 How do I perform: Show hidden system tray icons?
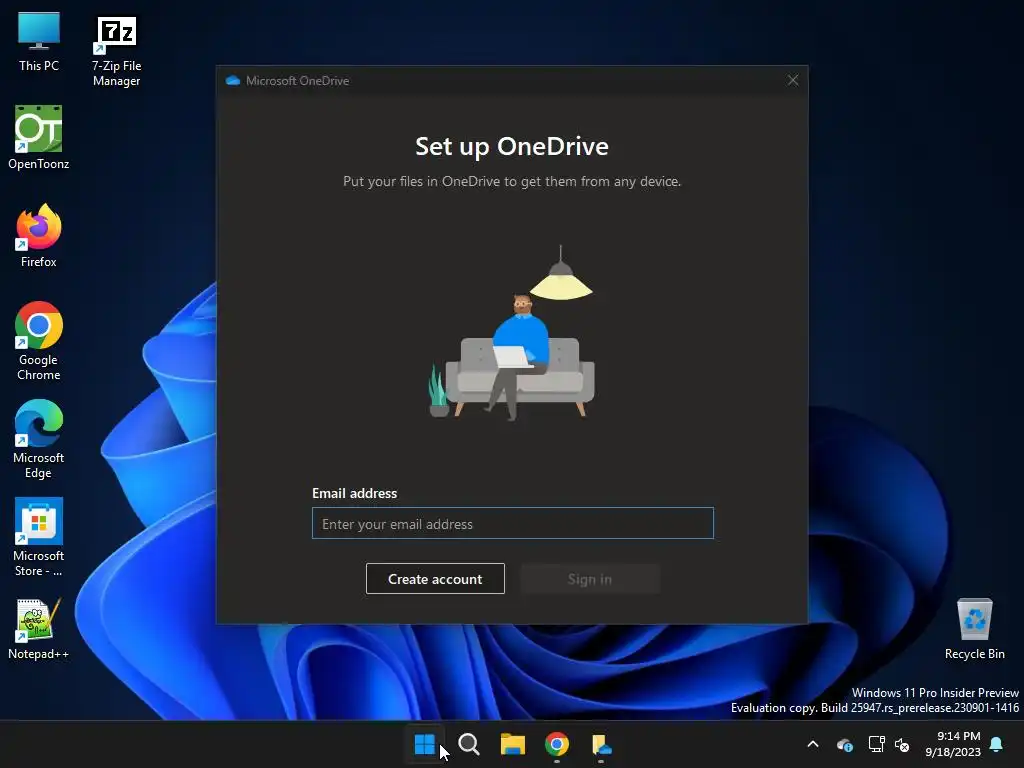point(812,744)
